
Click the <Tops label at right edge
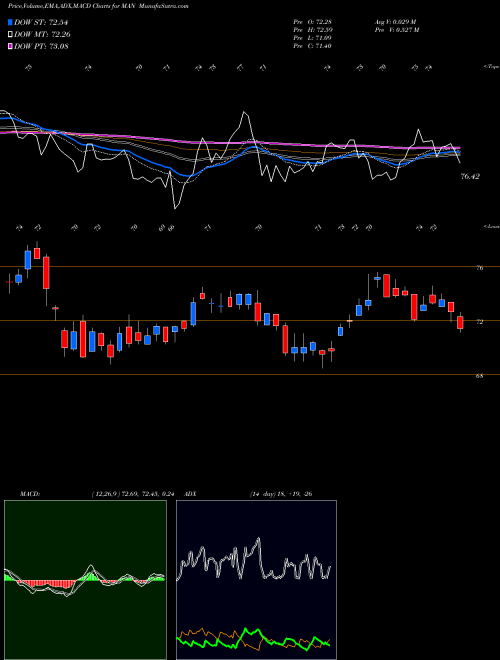pyautogui.click(x=492, y=67)
